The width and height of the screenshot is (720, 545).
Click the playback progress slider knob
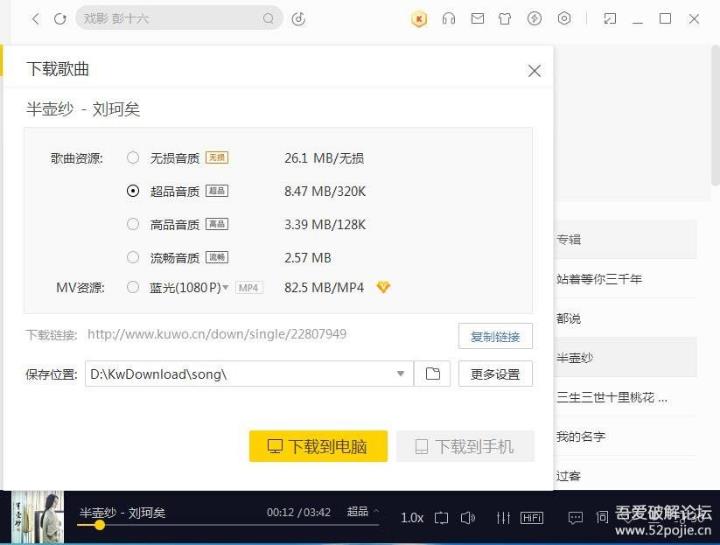[x=99, y=525]
